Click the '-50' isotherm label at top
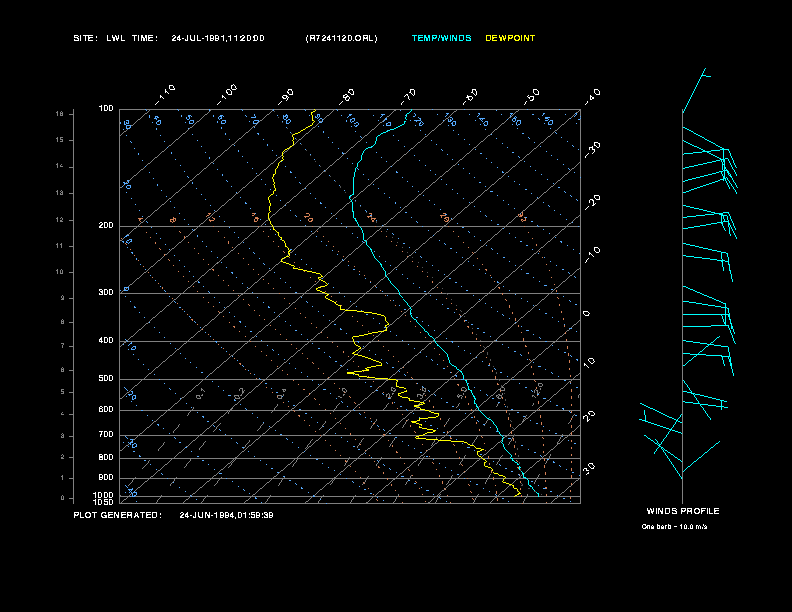This screenshot has height=612, width=792. tap(532, 97)
